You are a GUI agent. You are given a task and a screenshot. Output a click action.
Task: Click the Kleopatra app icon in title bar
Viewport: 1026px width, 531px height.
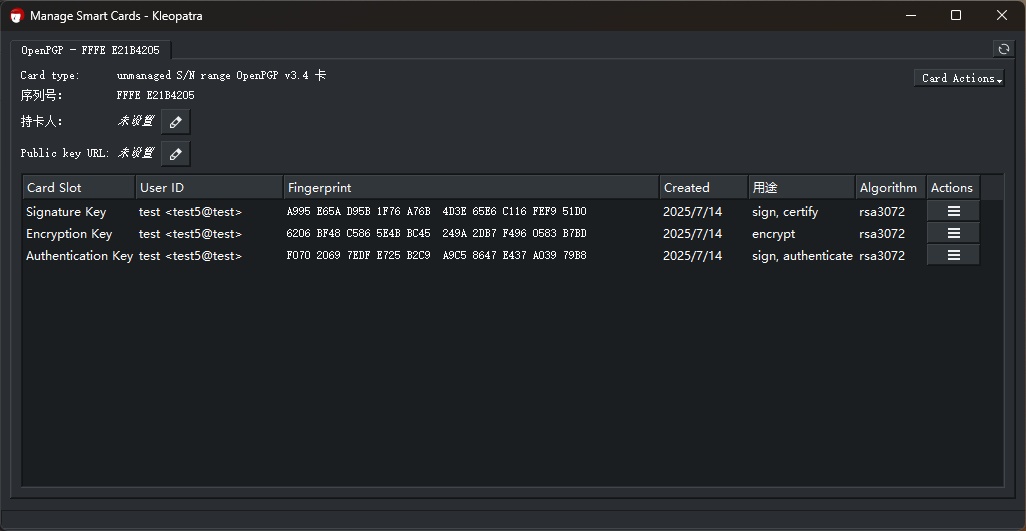[17, 16]
